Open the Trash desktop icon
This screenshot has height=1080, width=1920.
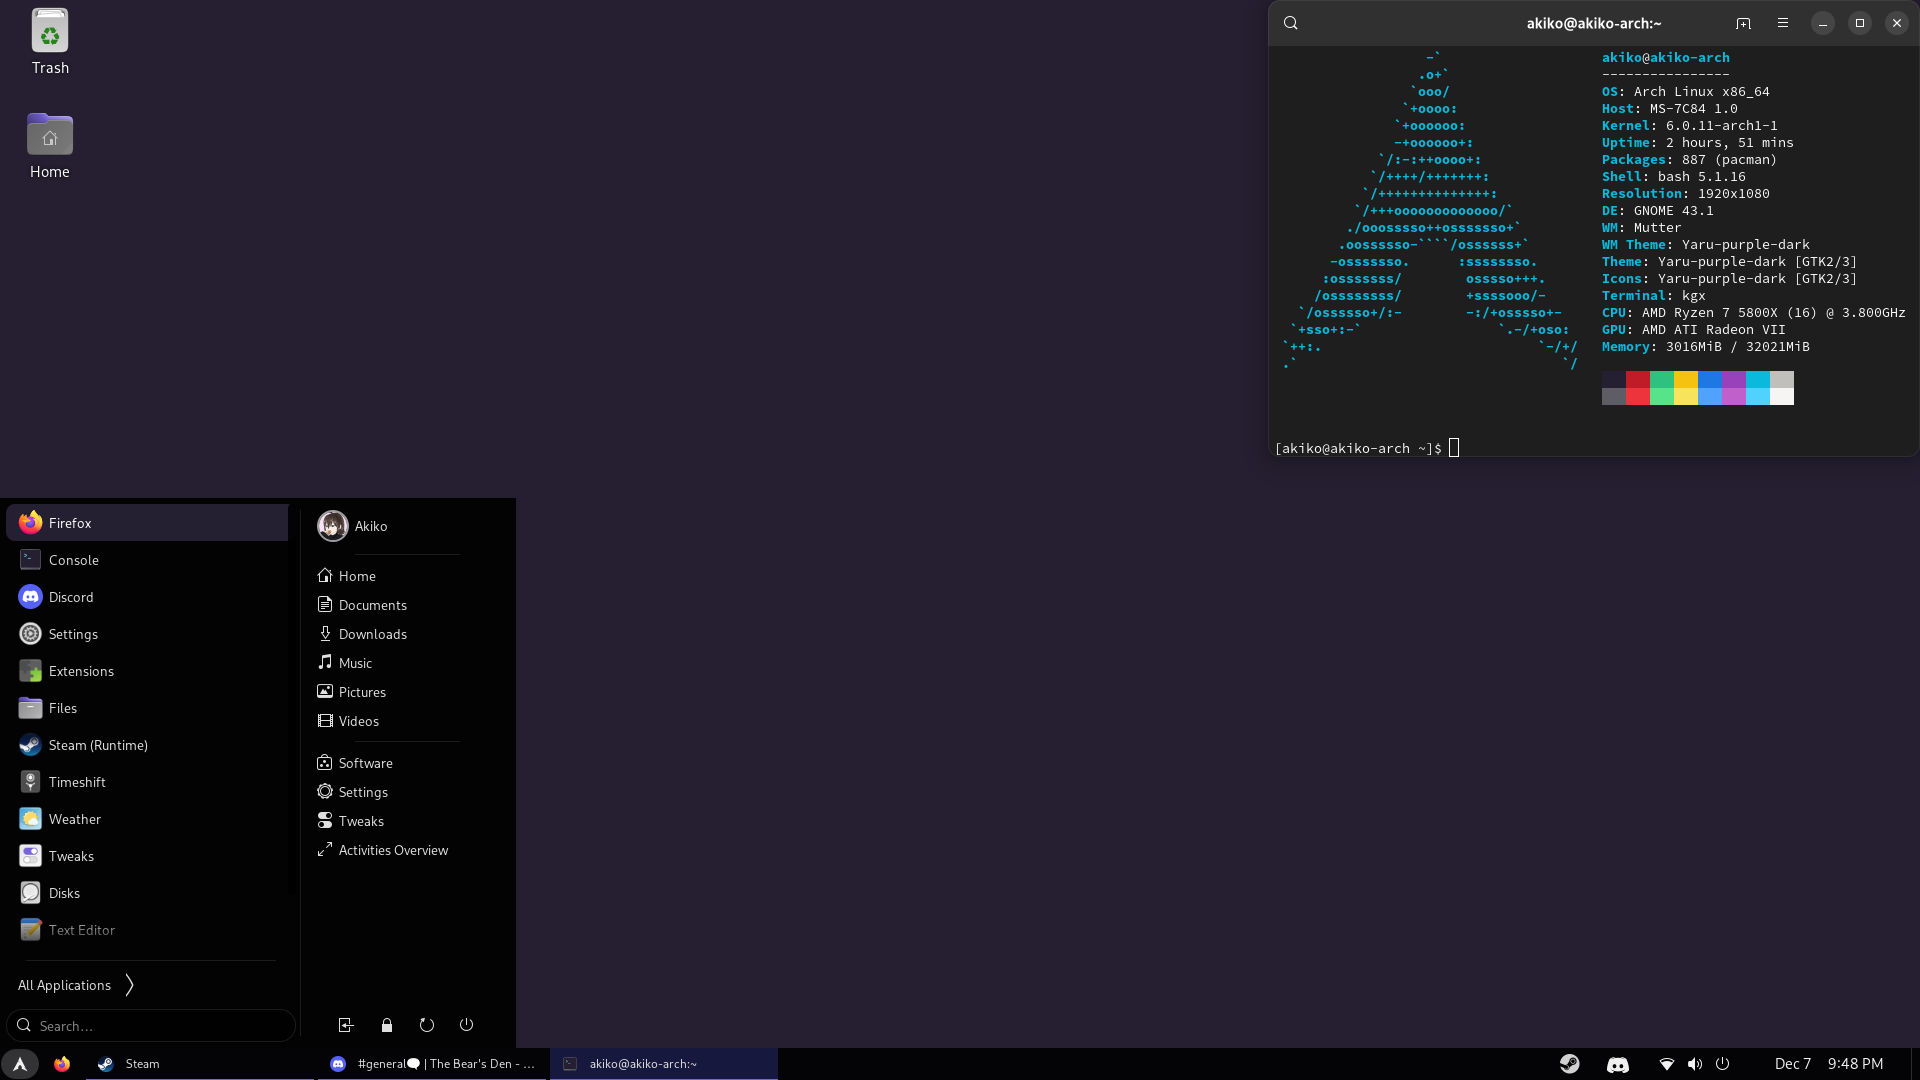pyautogui.click(x=50, y=42)
